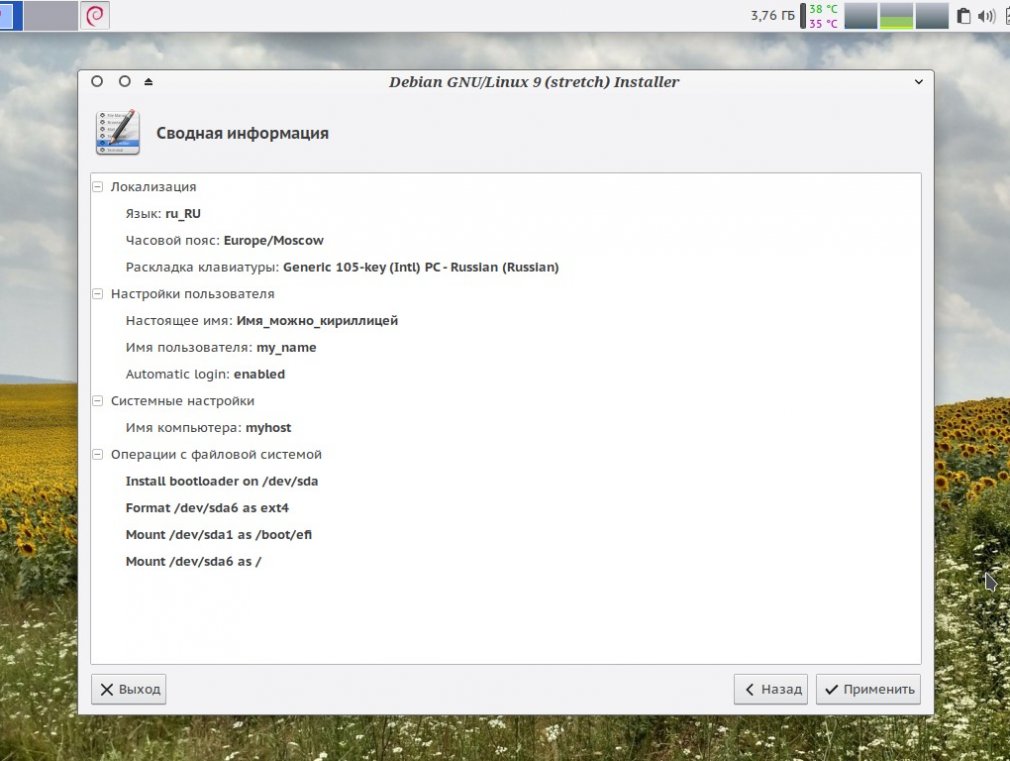Collapse the Настройки пользователя section
Screen dimensions: 1010x761
click(x=97, y=294)
